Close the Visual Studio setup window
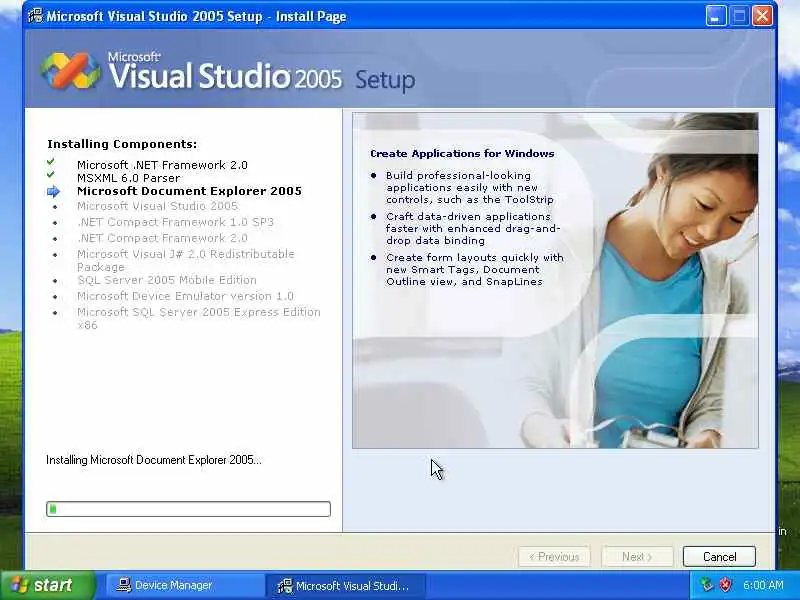 pos(763,16)
